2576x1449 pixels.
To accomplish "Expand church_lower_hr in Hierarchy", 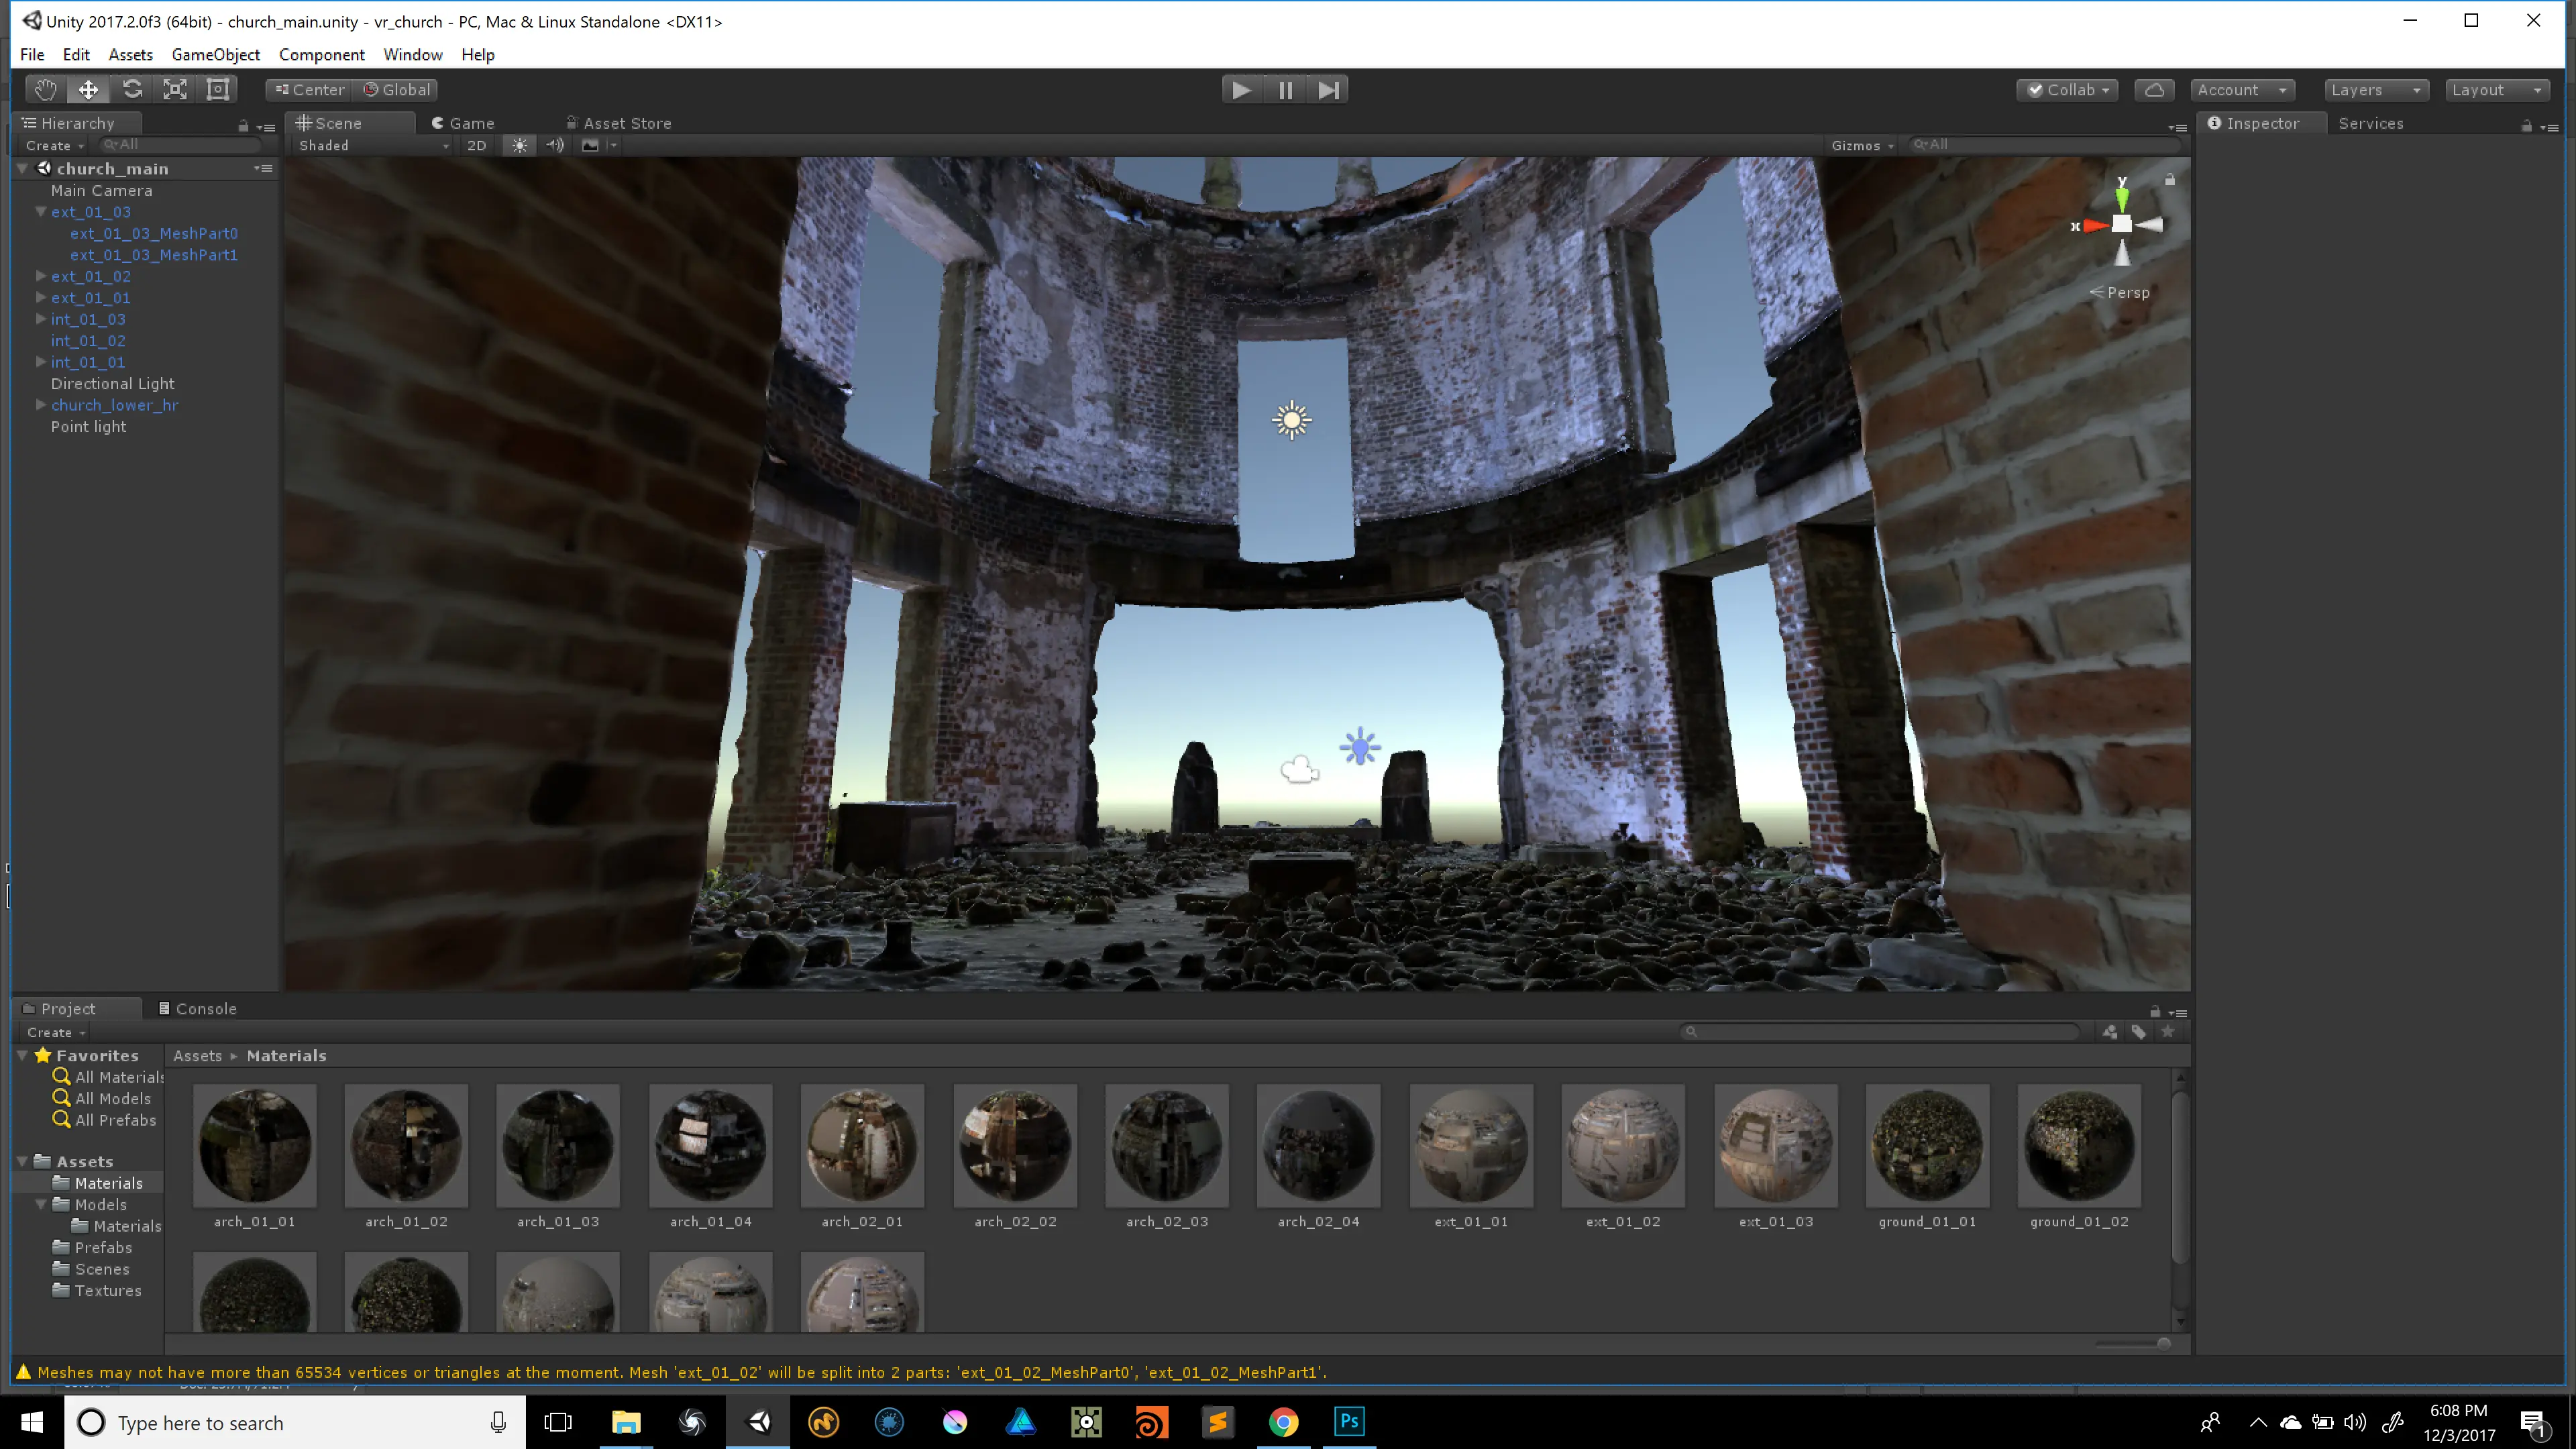I will 41,405.
